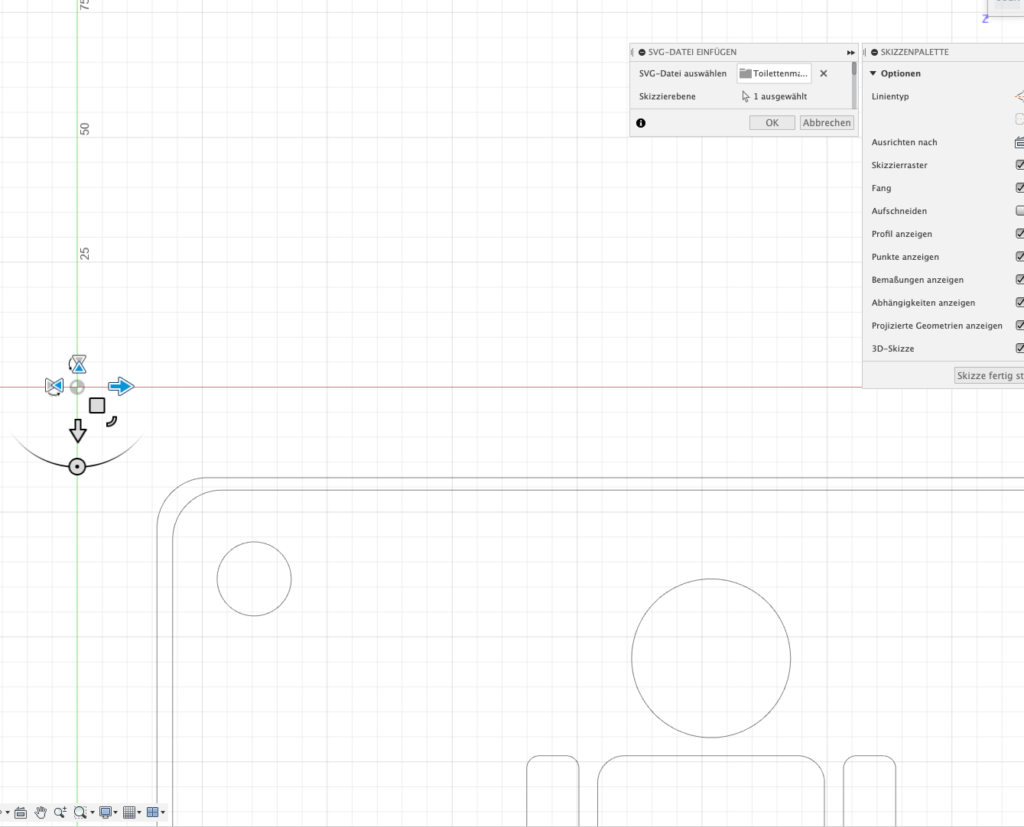Open the viewports layout dropdown
1024x827 pixels.
[x=155, y=812]
